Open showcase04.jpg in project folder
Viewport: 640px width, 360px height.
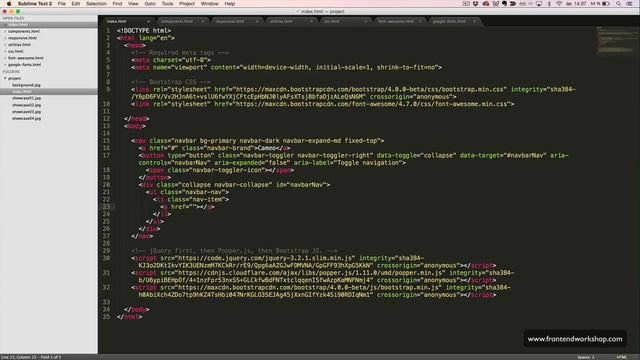pos(26,118)
